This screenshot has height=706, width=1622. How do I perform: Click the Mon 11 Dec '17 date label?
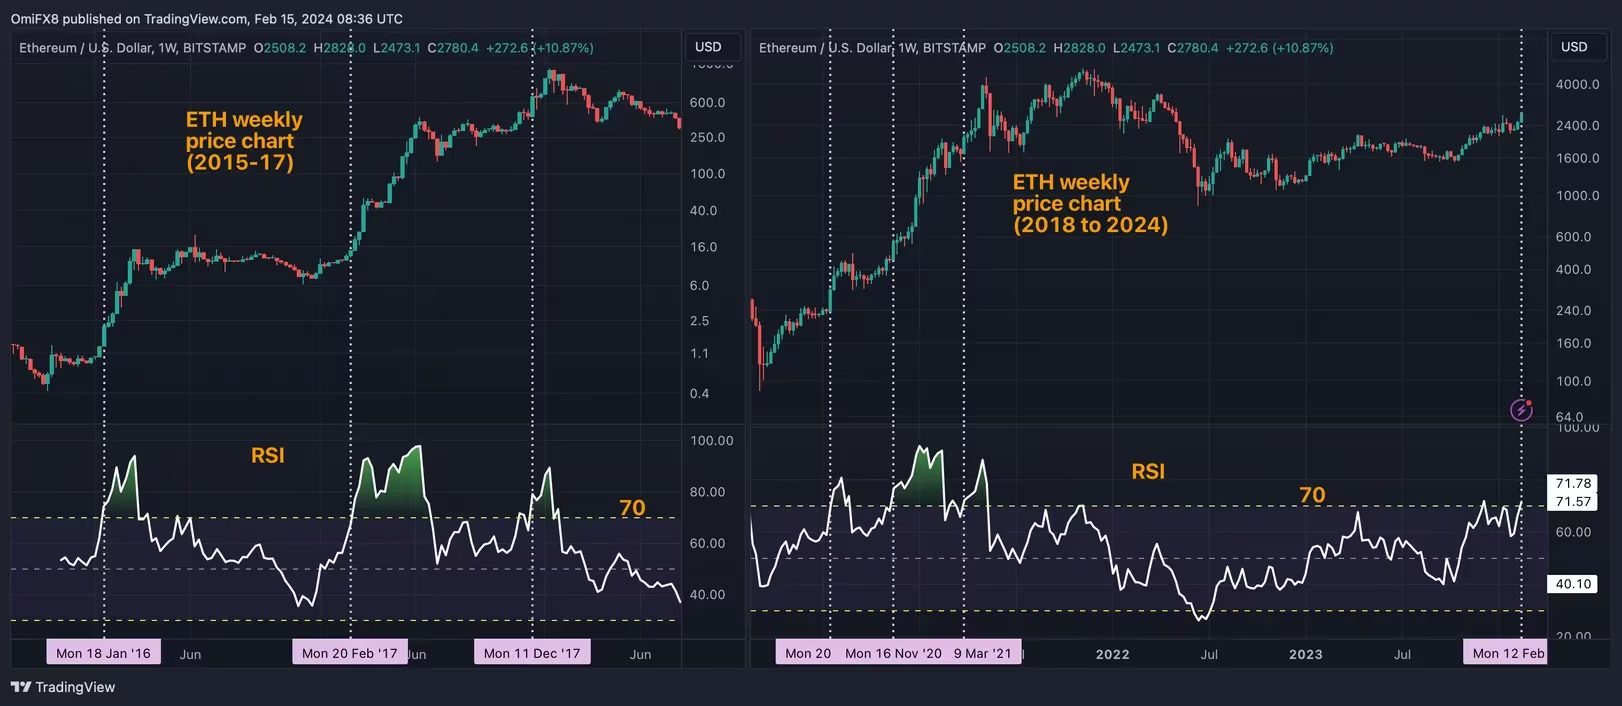pos(532,653)
